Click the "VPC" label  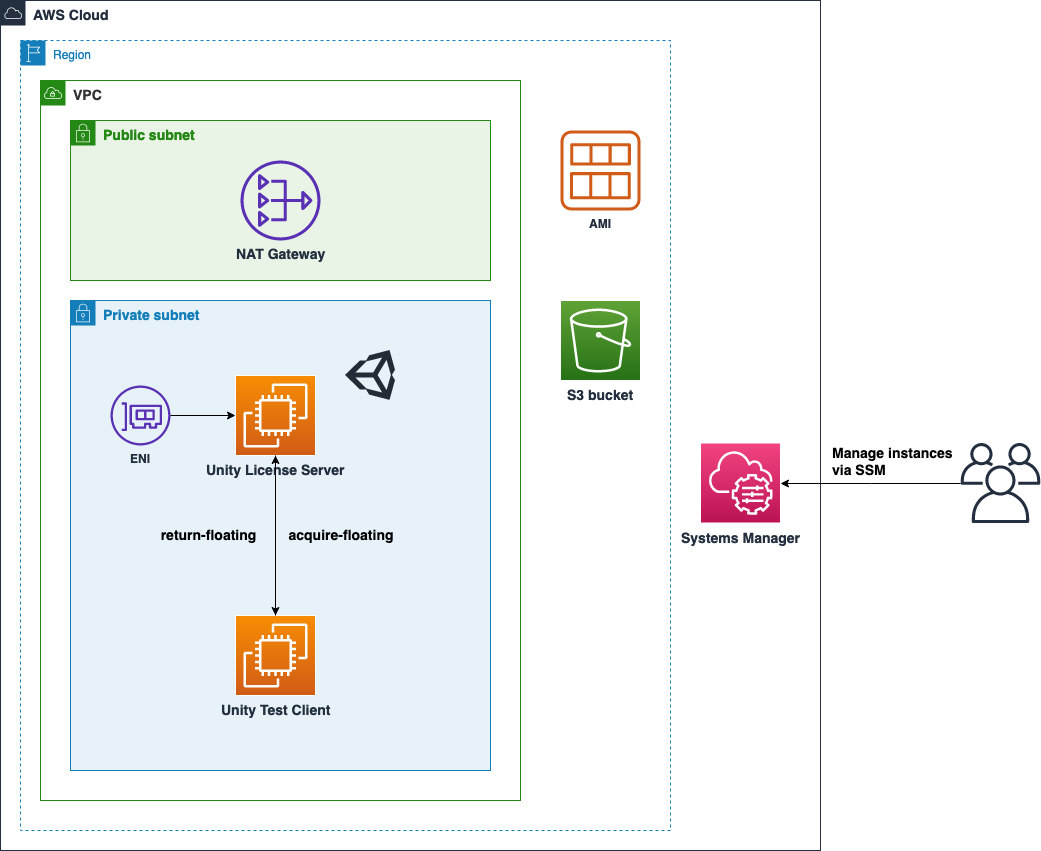87,95
